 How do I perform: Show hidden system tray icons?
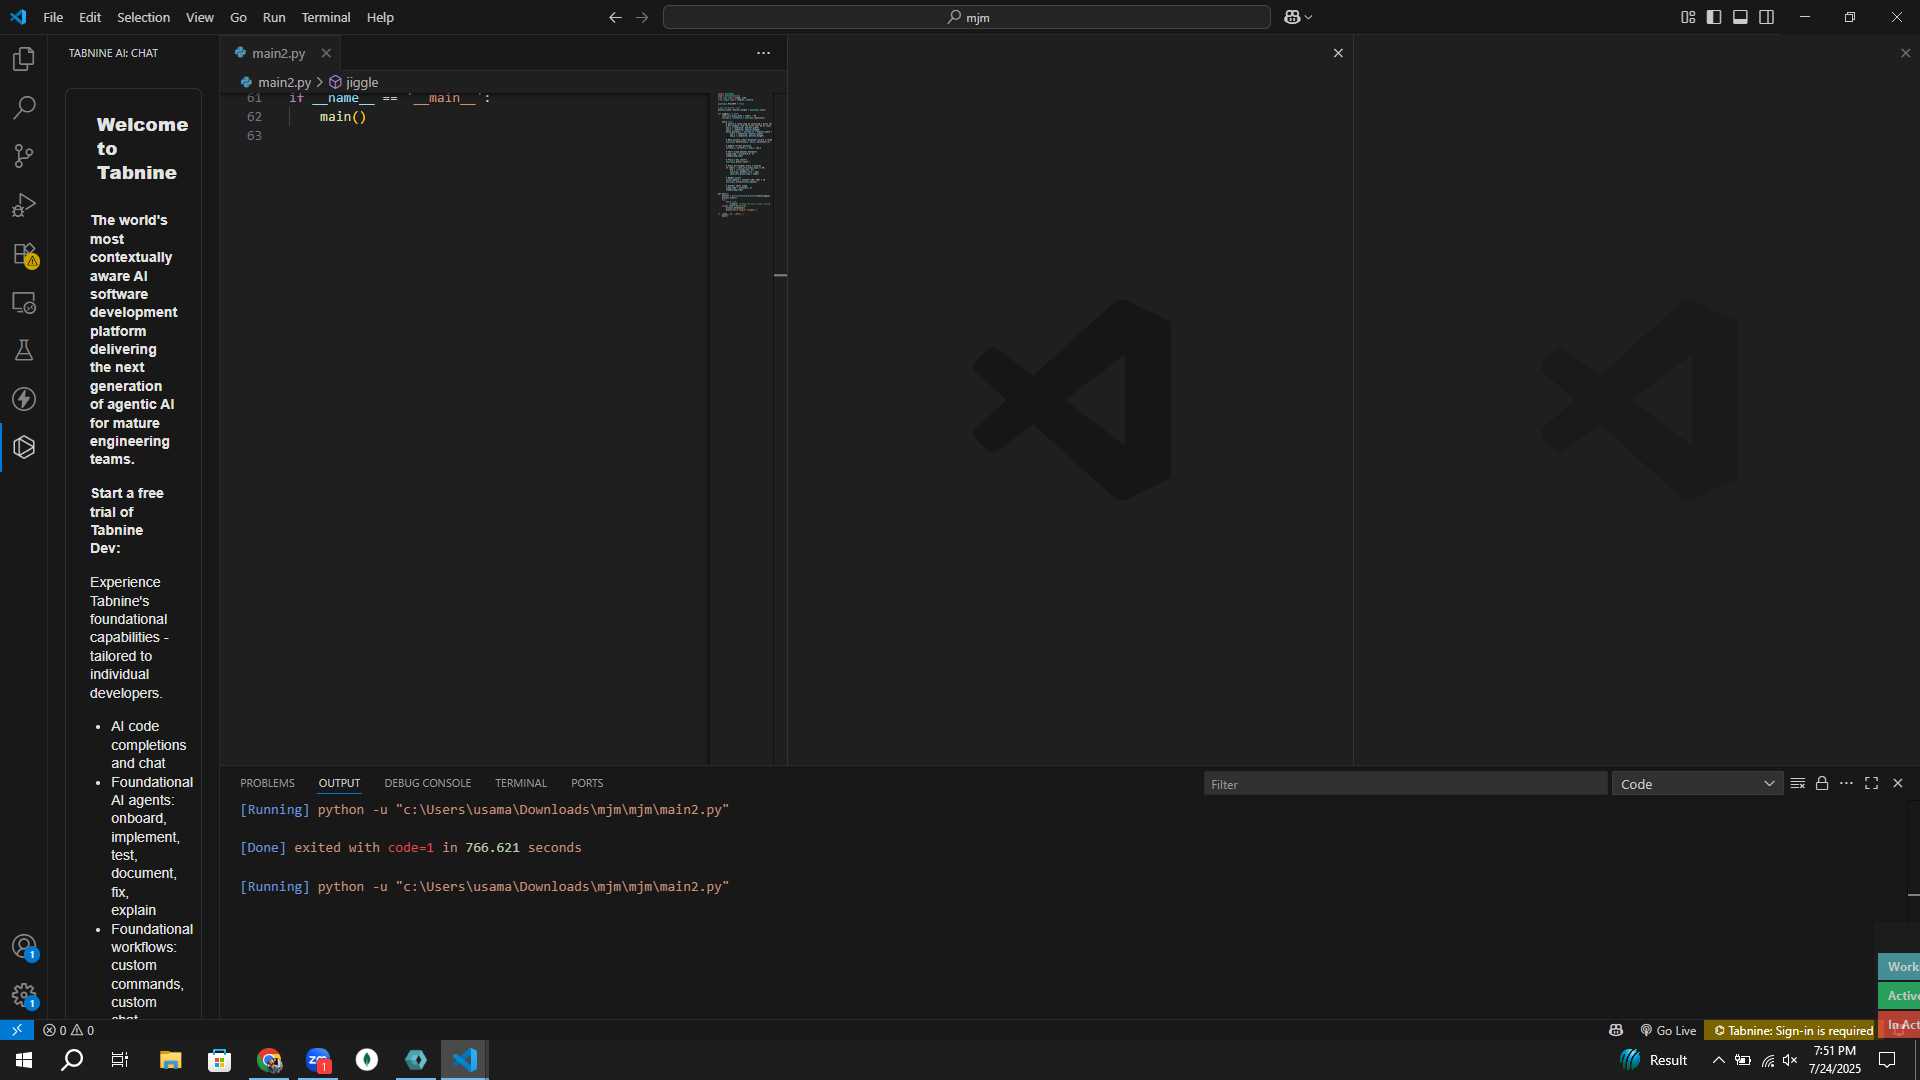pyautogui.click(x=1718, y=1060)
